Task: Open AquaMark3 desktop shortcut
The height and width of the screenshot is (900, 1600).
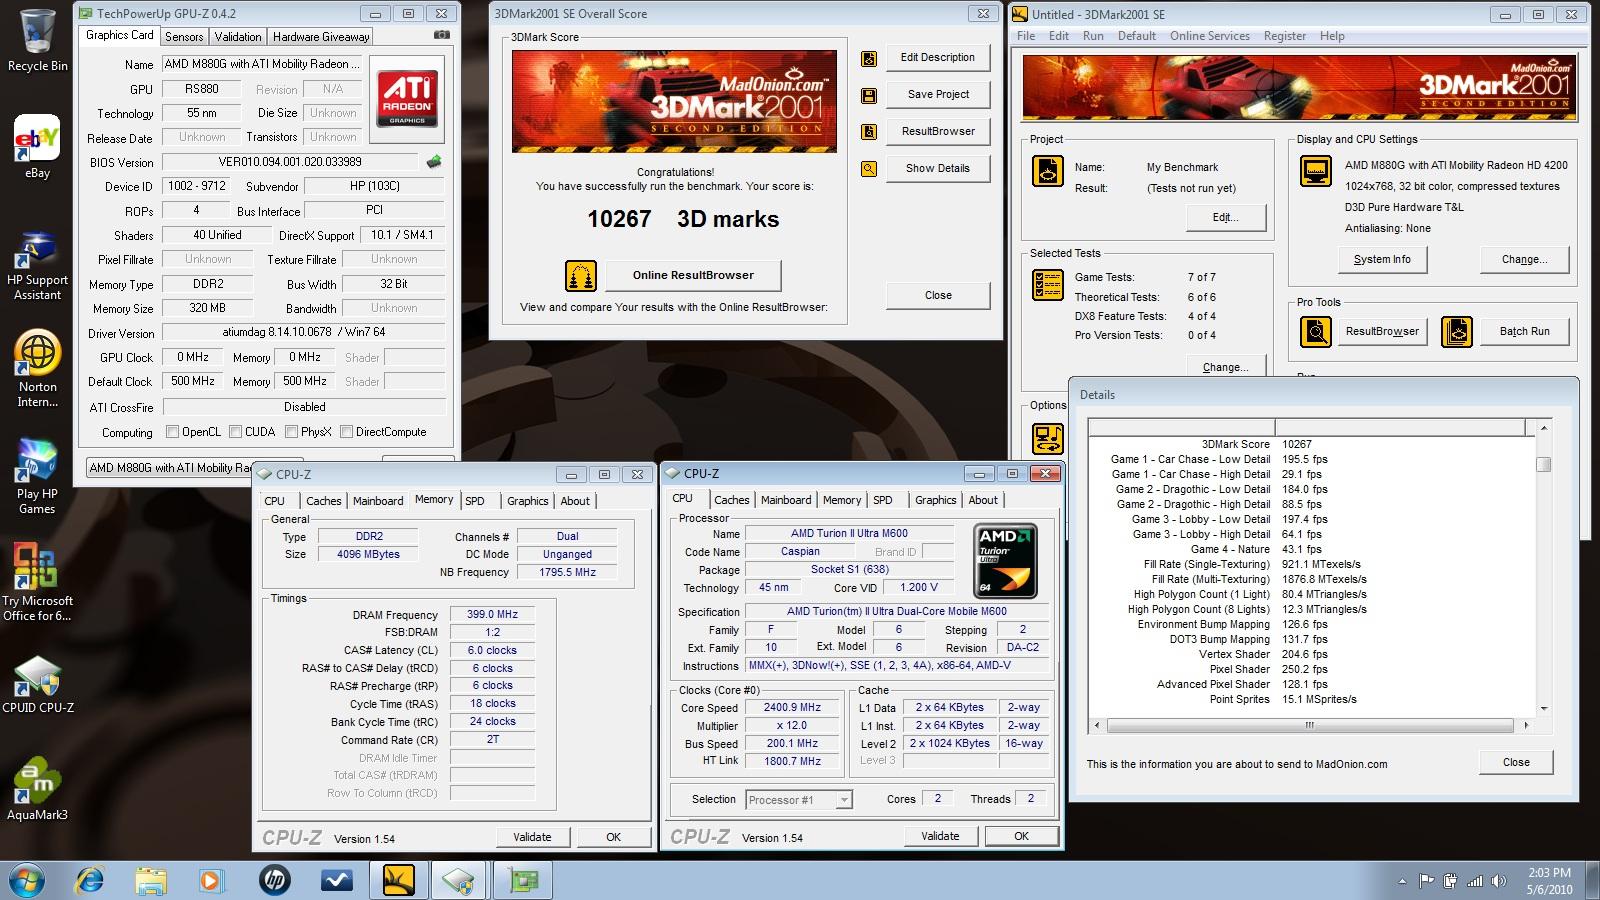Action: pos(37,790)
